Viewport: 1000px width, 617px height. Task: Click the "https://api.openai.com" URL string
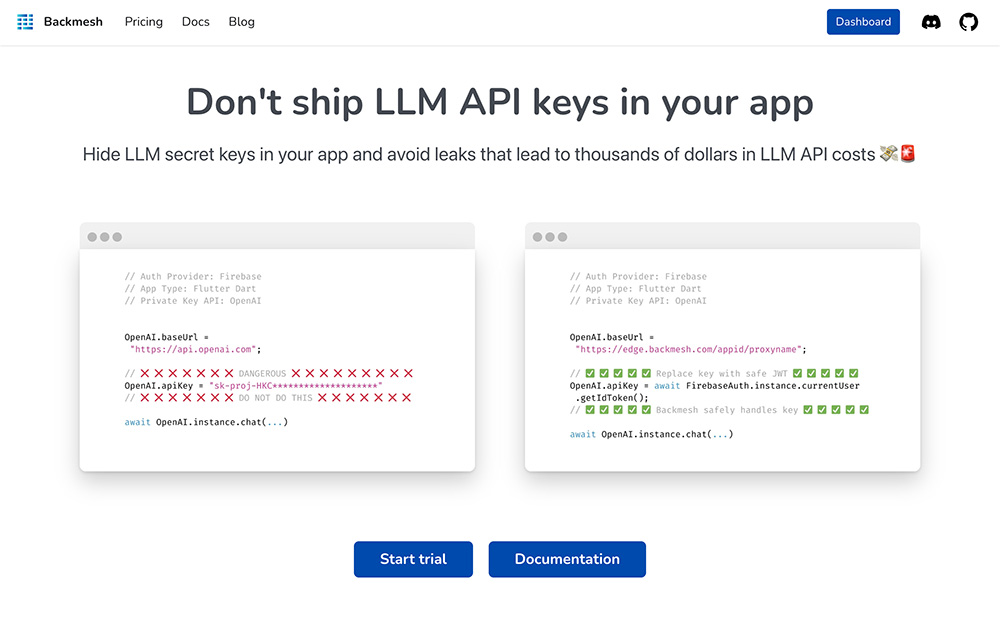(x=193, y=349)
